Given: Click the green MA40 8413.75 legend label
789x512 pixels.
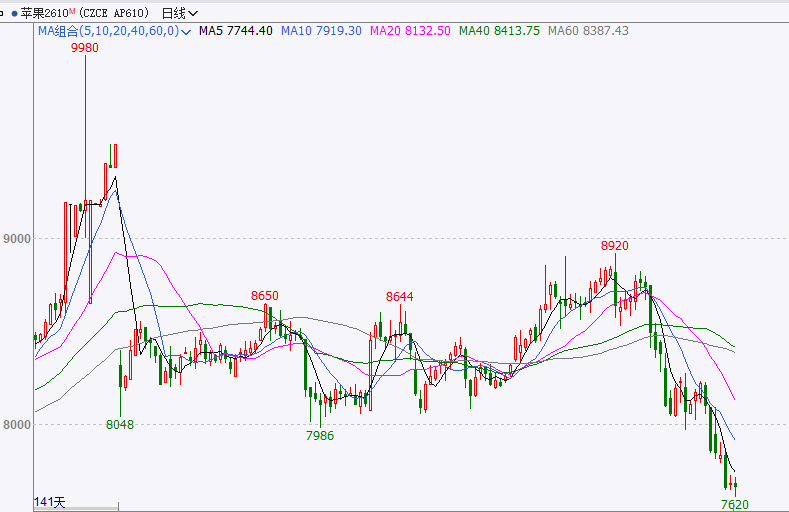Looking at the screenshot, I should (x=499, y=31).
